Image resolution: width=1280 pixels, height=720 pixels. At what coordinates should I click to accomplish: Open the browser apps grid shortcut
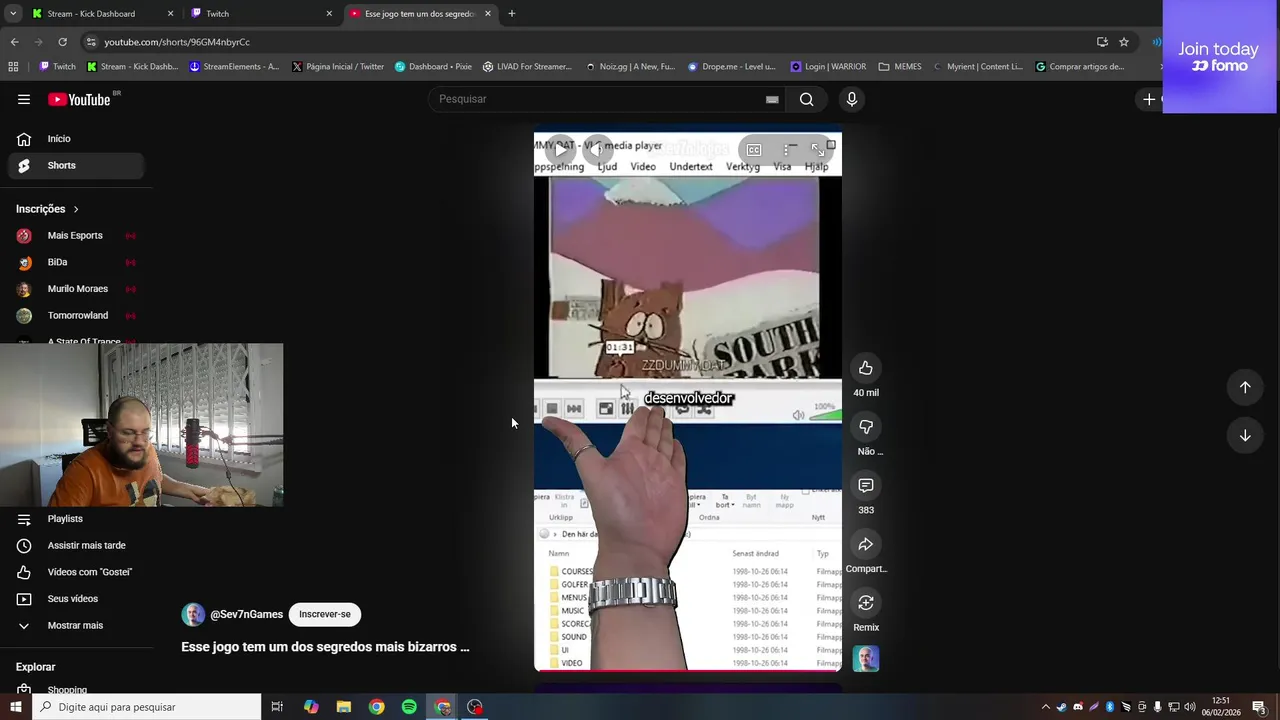(13, 67)
